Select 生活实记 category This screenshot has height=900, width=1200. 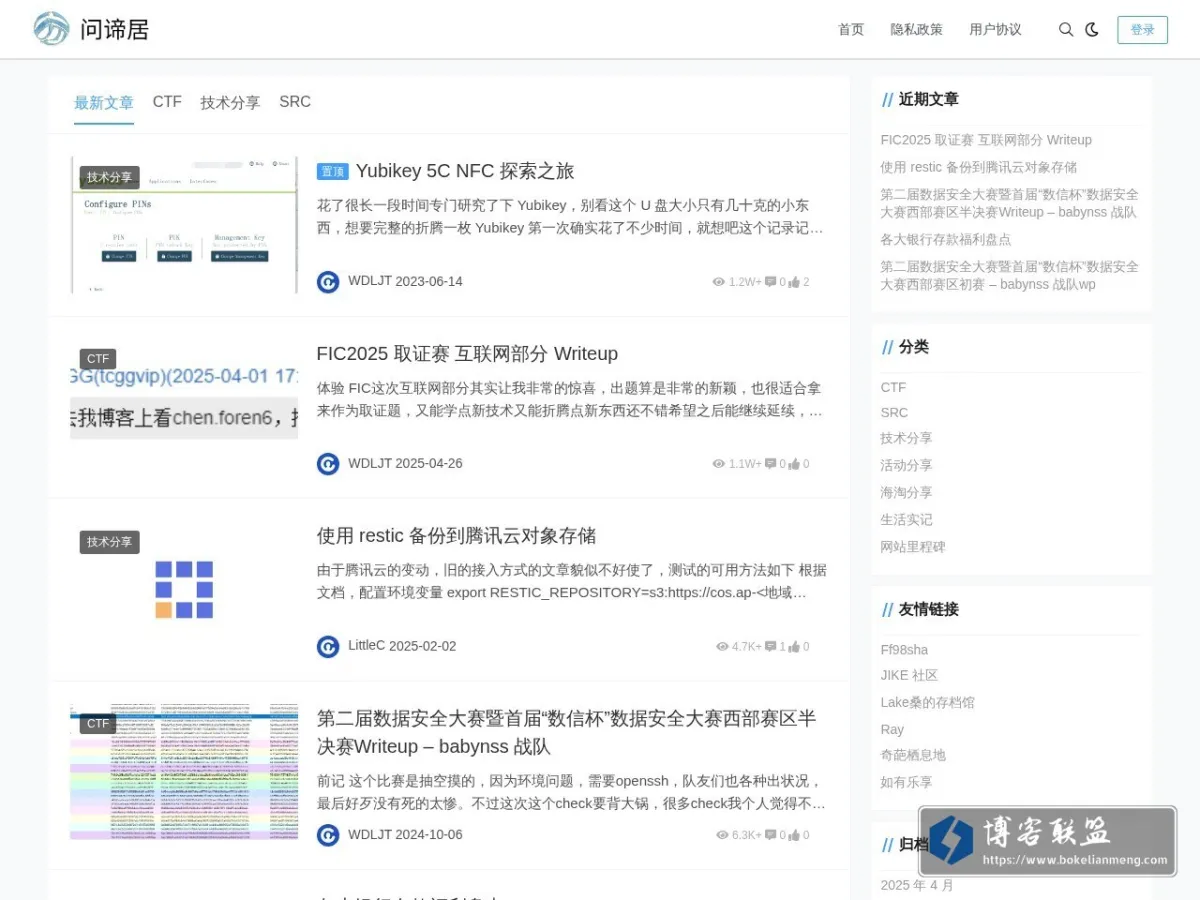(x=906, y=519)
